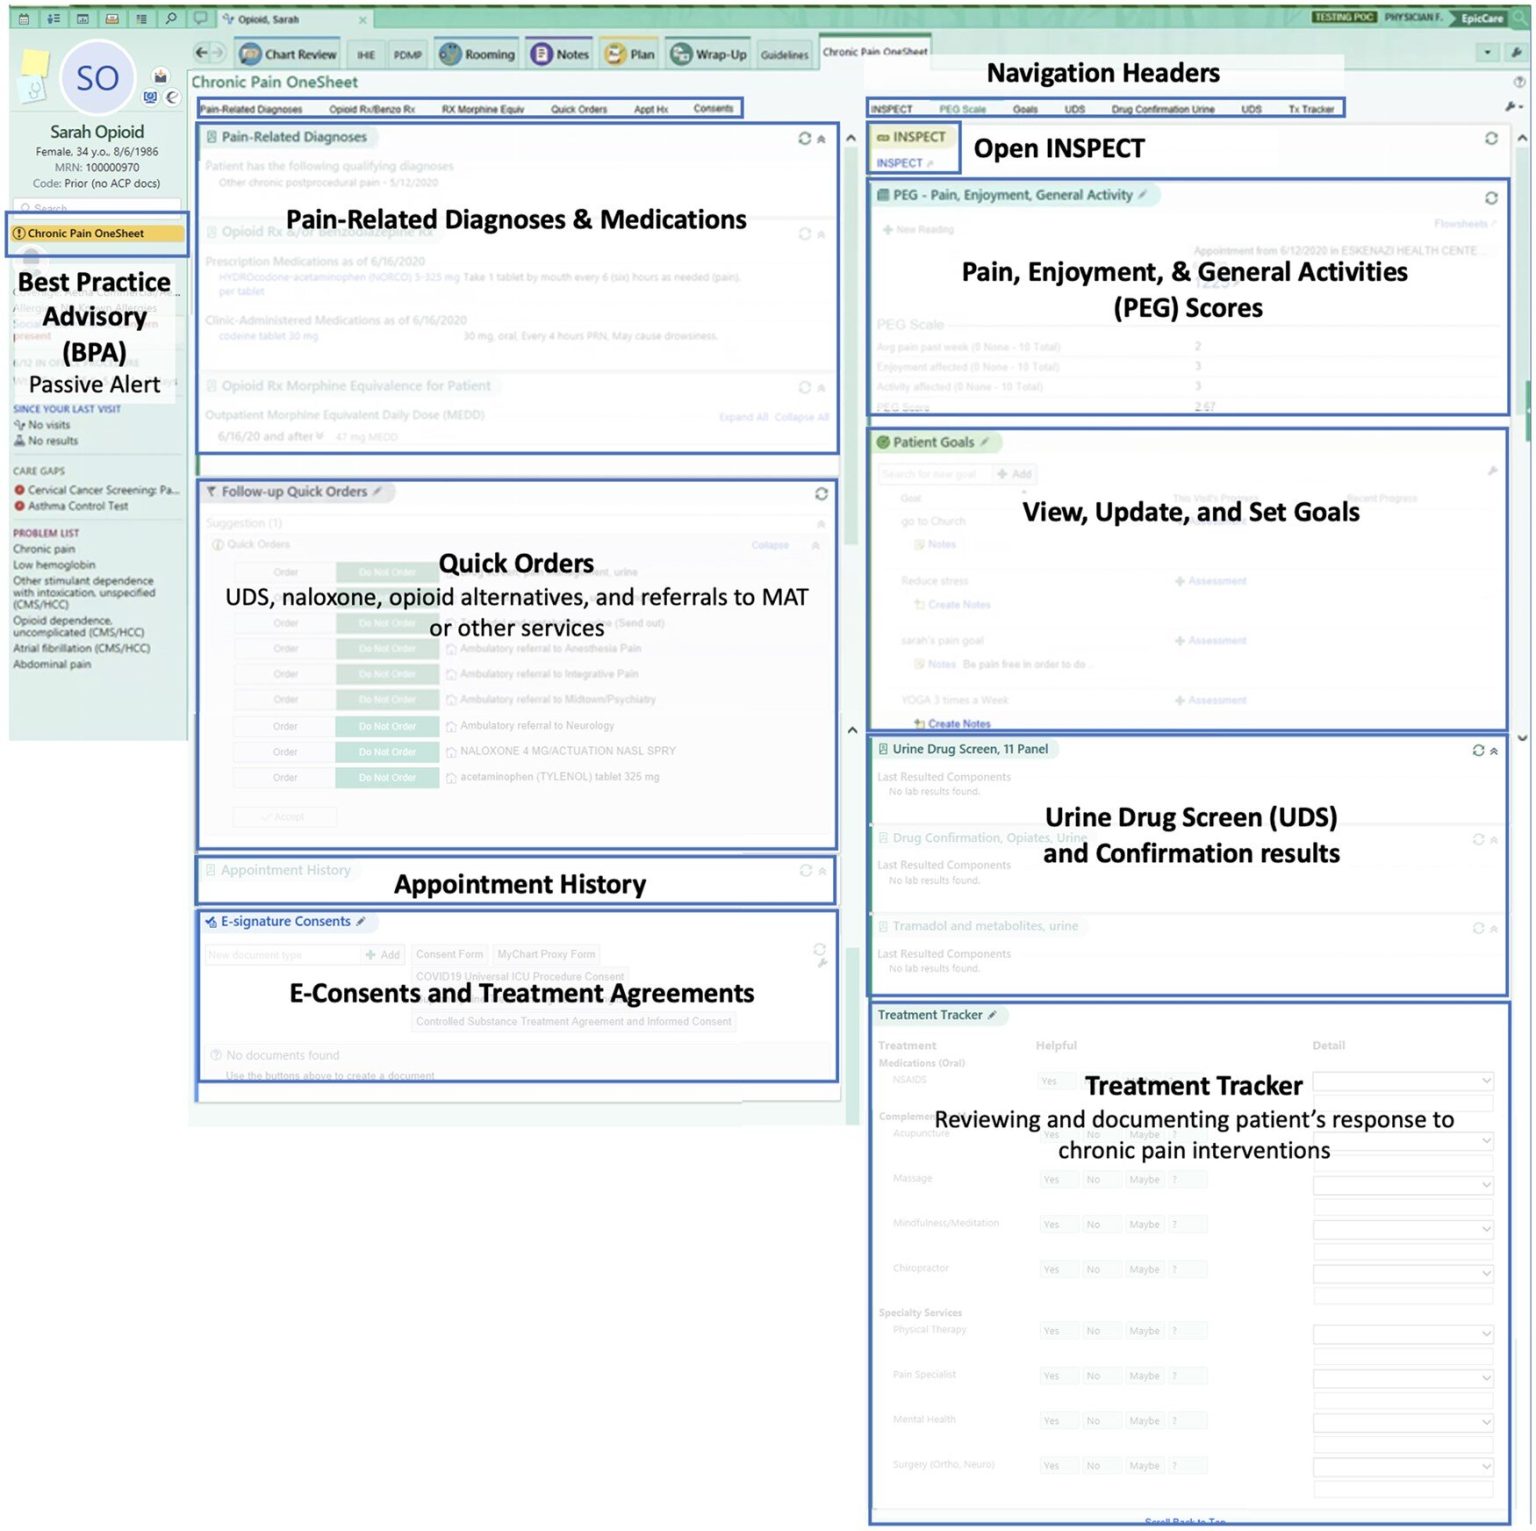The width and height of the screenshot is (1536, 1531).
Task: Jump to Quick Orders navigation link
Action: tap(579, 109)
